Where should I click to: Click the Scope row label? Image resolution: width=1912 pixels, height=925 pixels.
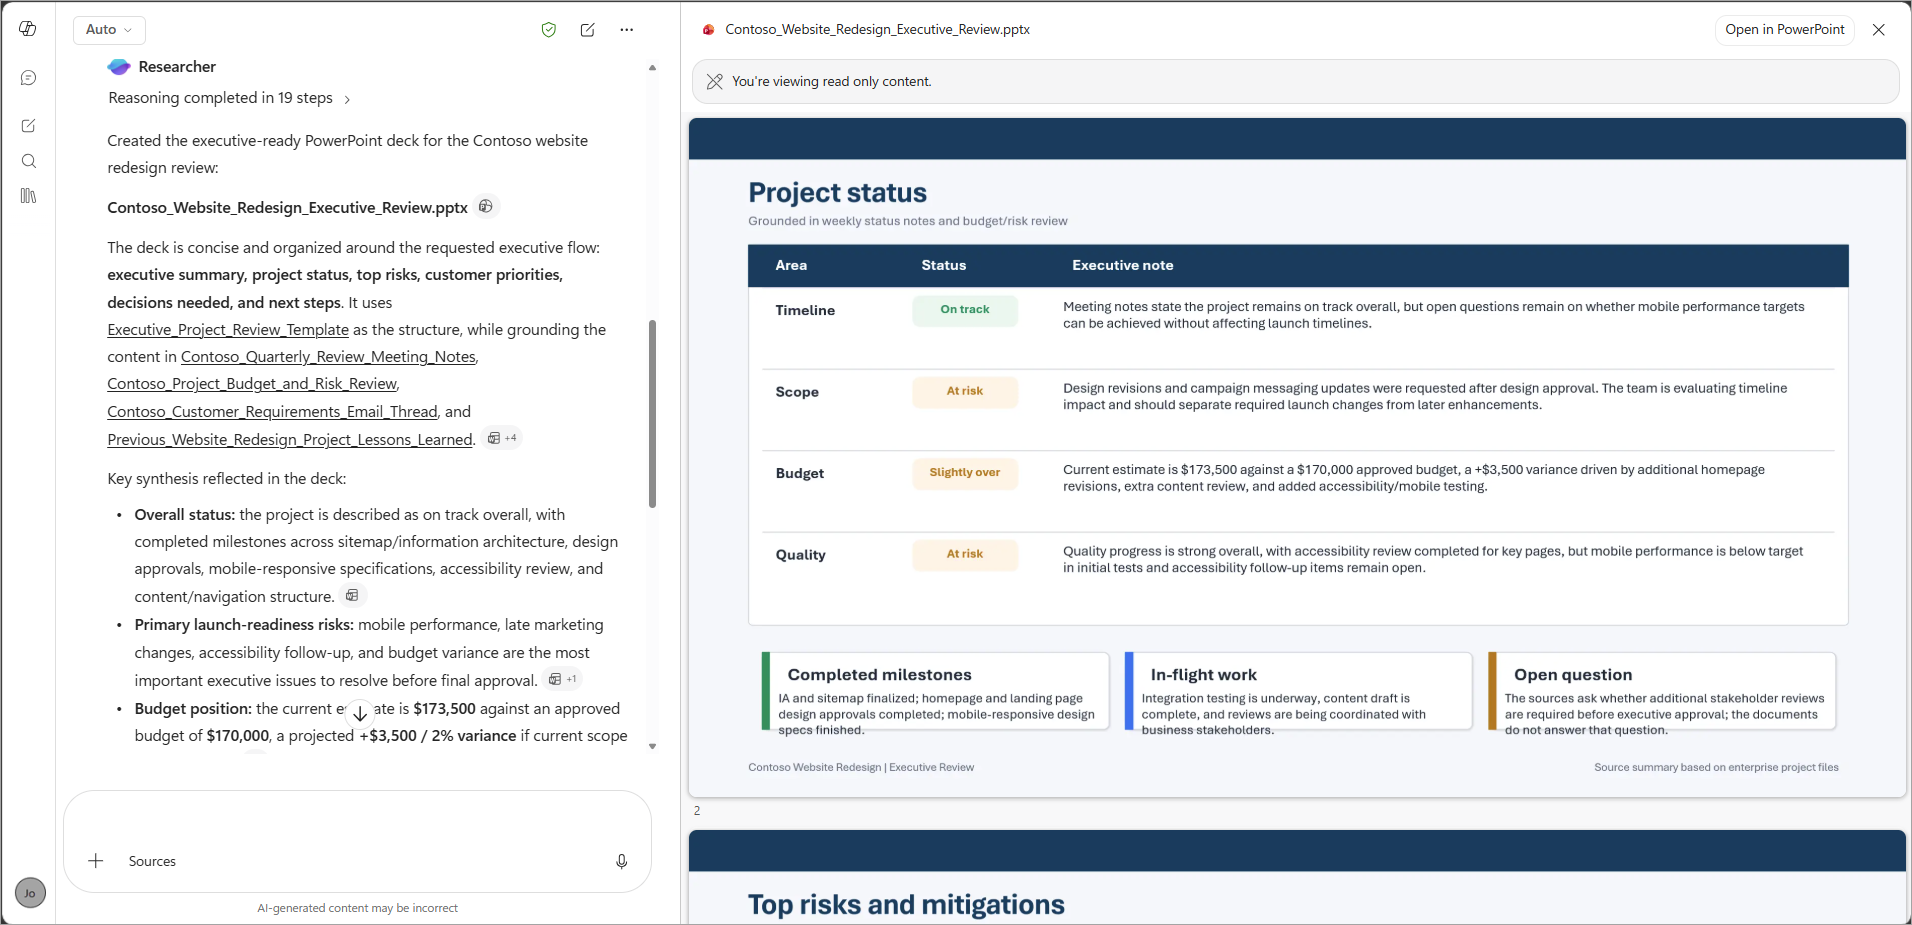click(797, 392)
